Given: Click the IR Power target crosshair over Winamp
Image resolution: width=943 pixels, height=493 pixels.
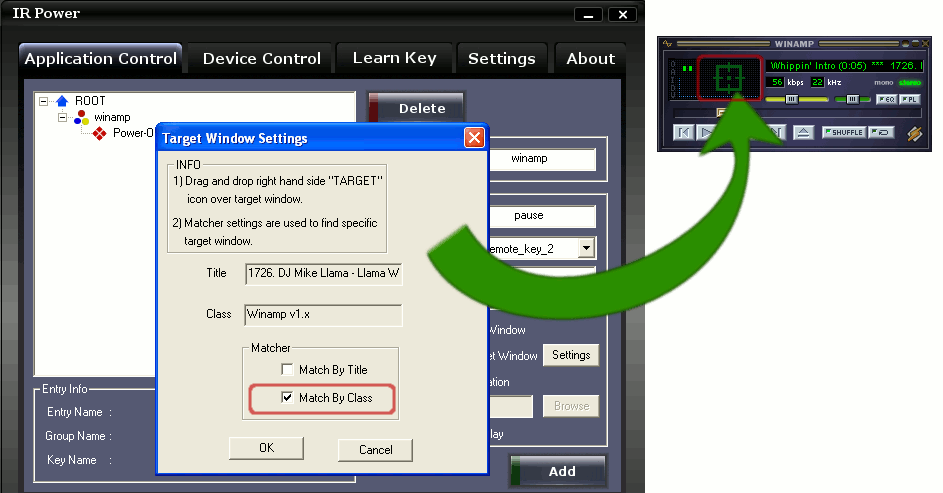Looking at the screenshot, I should [x=729, y=78].
